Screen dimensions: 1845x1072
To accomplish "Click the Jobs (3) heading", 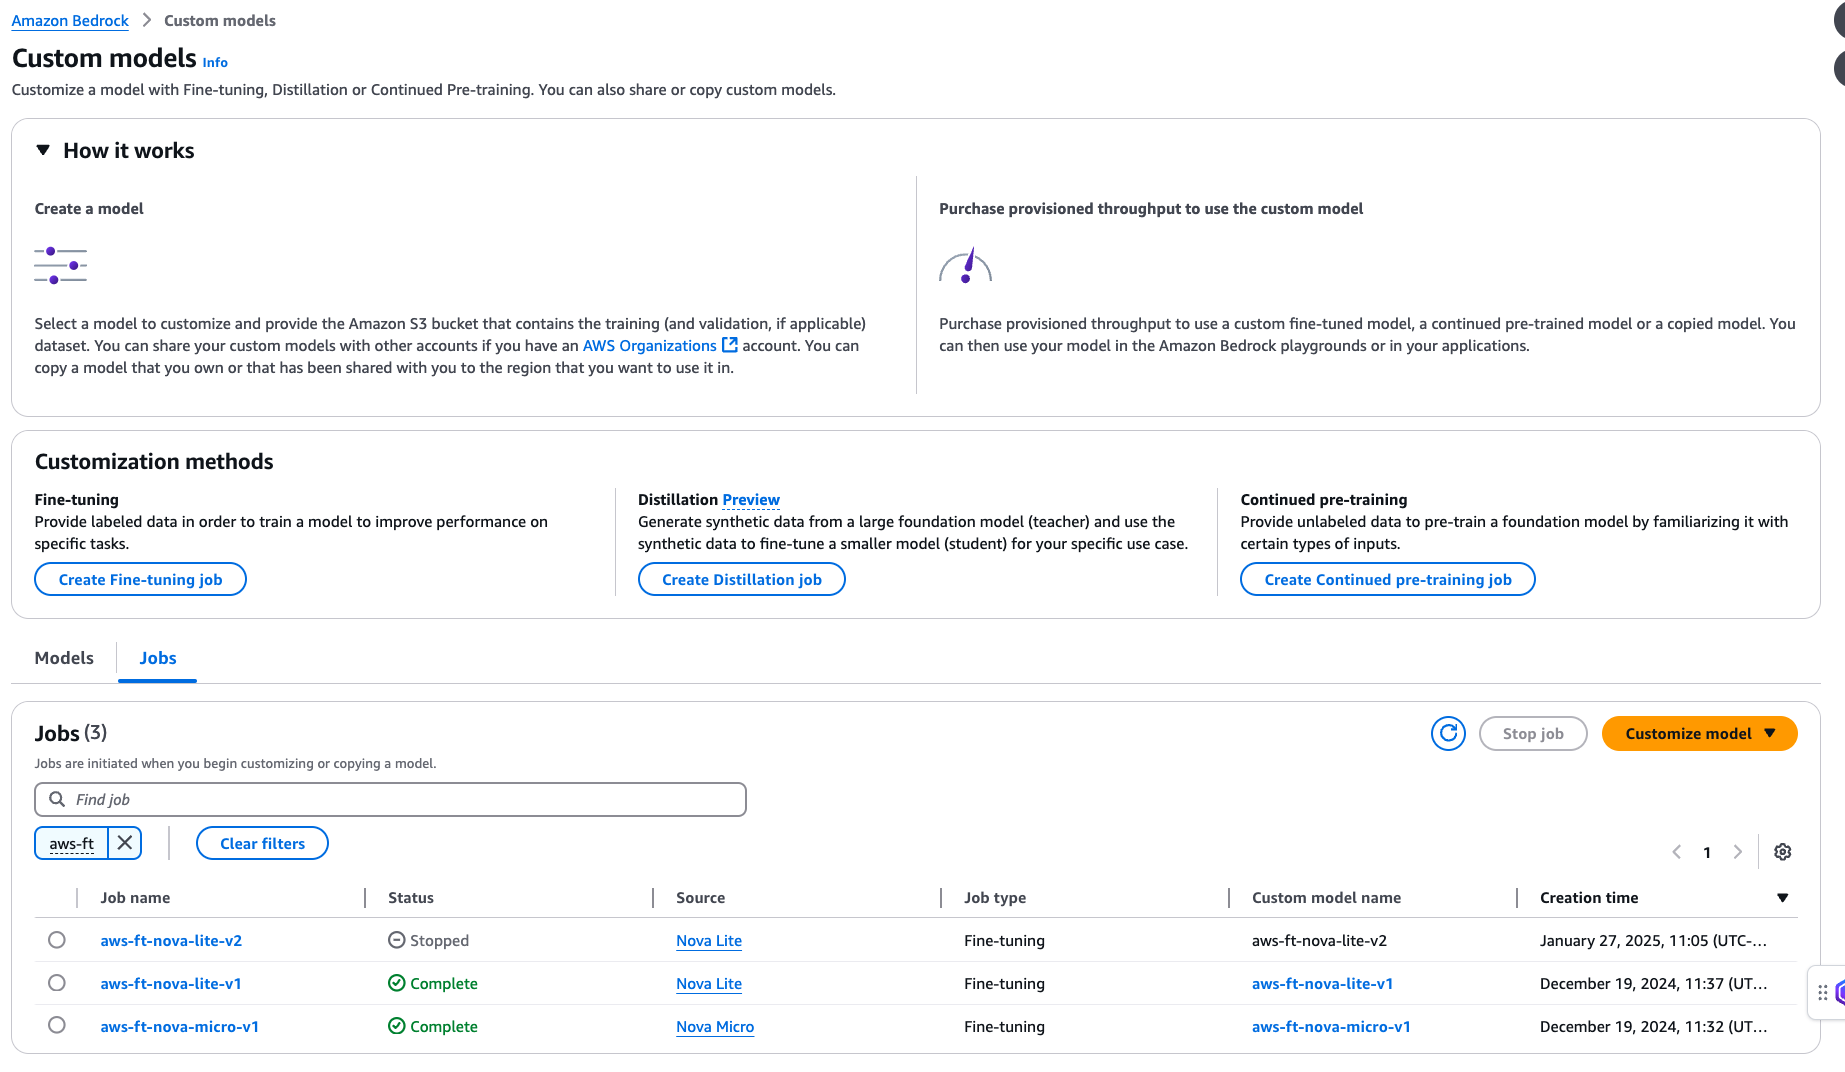I will coord(71,733).
